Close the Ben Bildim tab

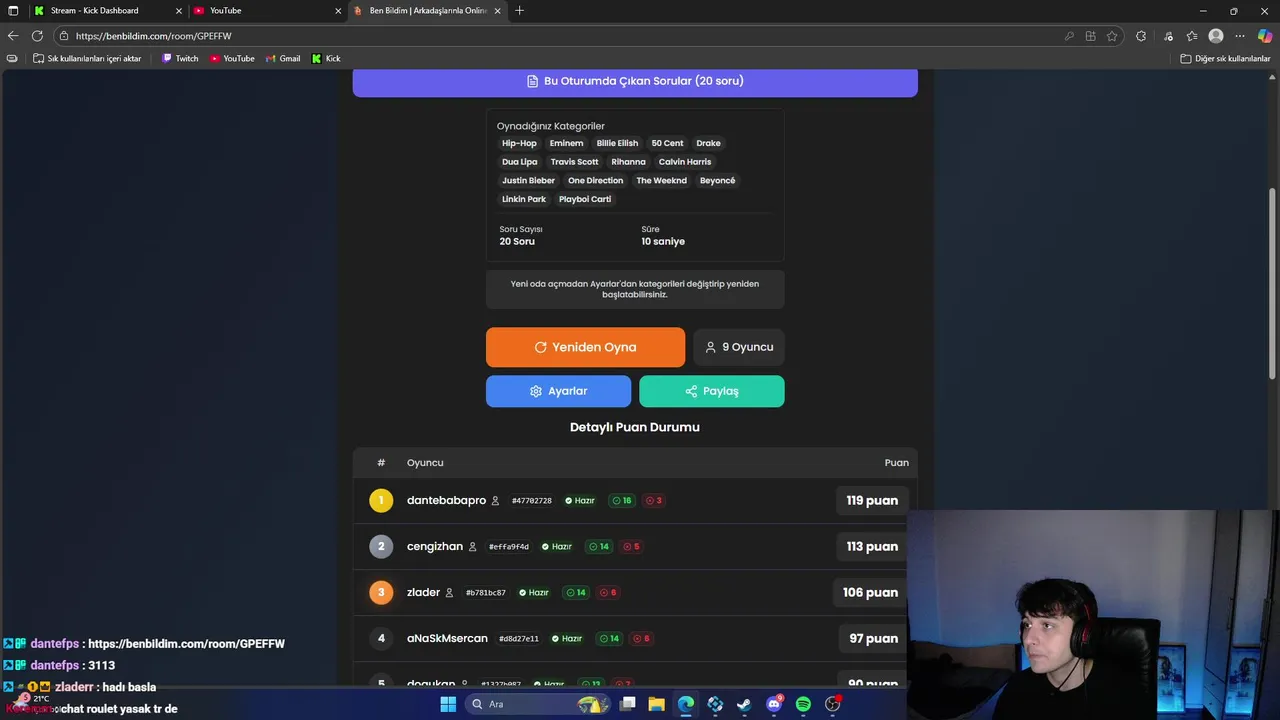[x=497, y=10]
